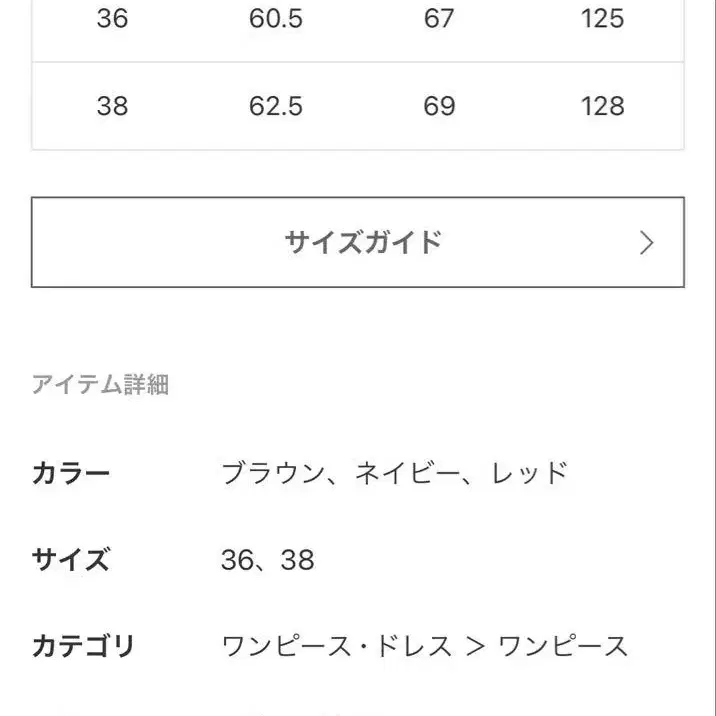Open the サイズガイド button
Viewport: 716px width, 716px height.
(357, 242)
